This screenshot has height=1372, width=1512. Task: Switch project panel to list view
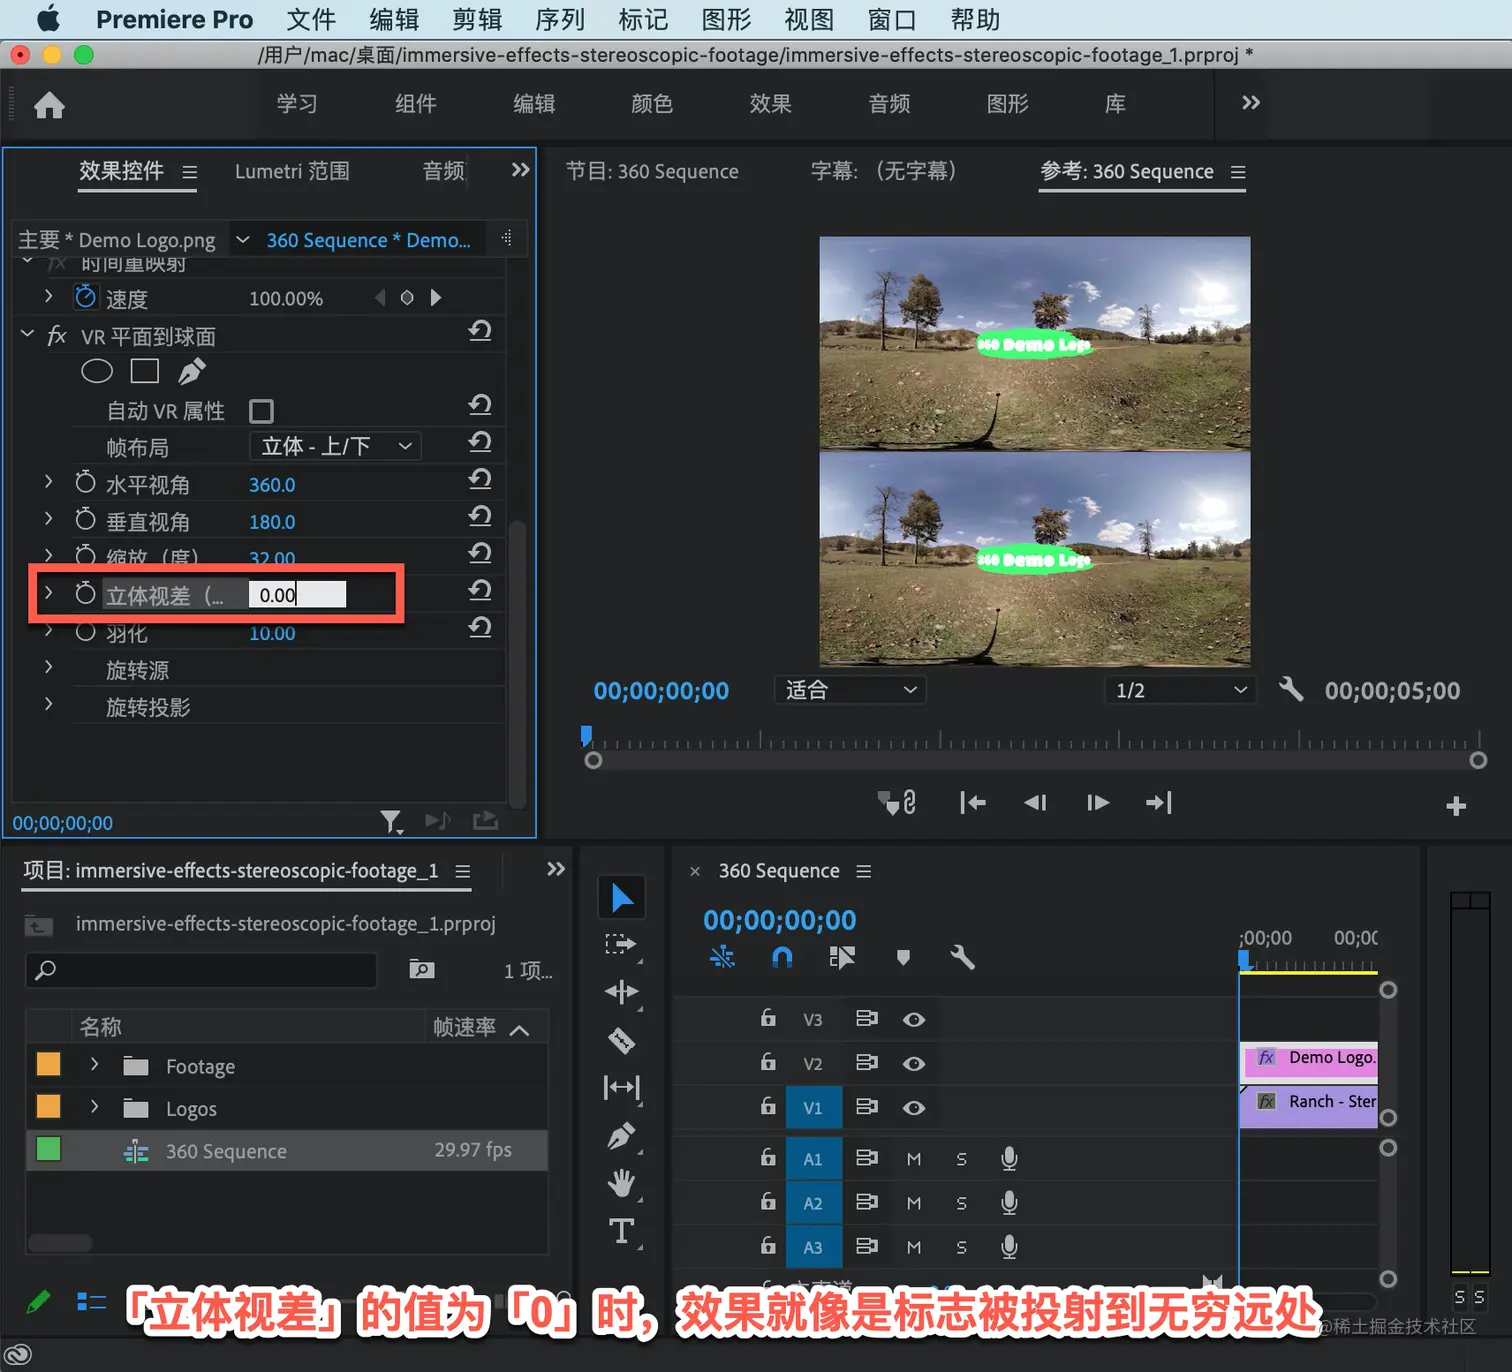(x=91, y=1301)
